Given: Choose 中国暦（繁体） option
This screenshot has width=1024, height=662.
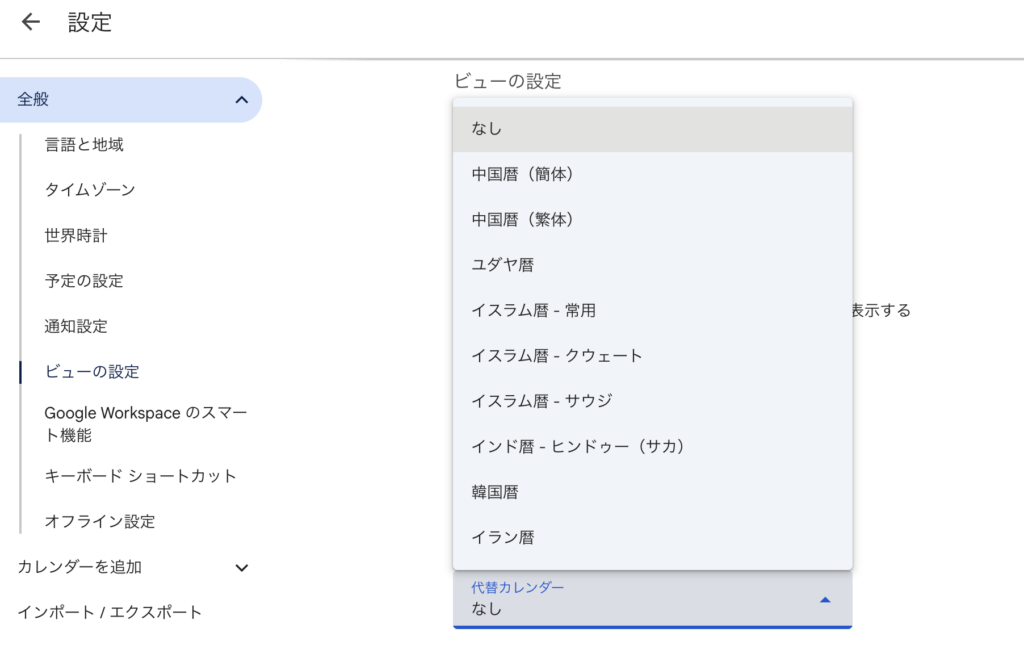Looking at the screenshot, I should (x=652, y=219).
